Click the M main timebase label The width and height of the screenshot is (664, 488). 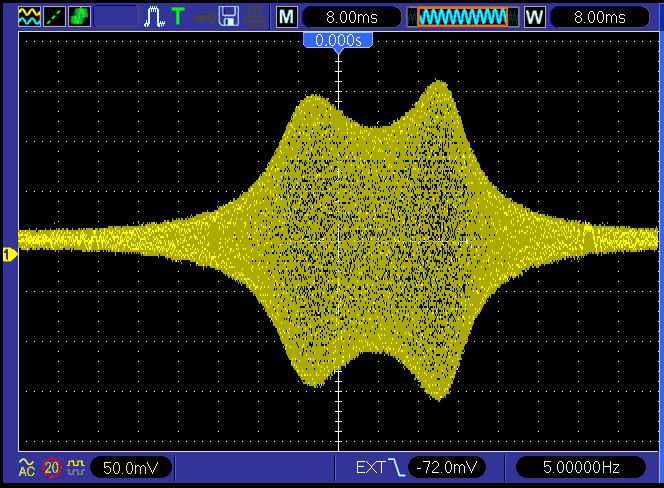click(x=287, y=17)
